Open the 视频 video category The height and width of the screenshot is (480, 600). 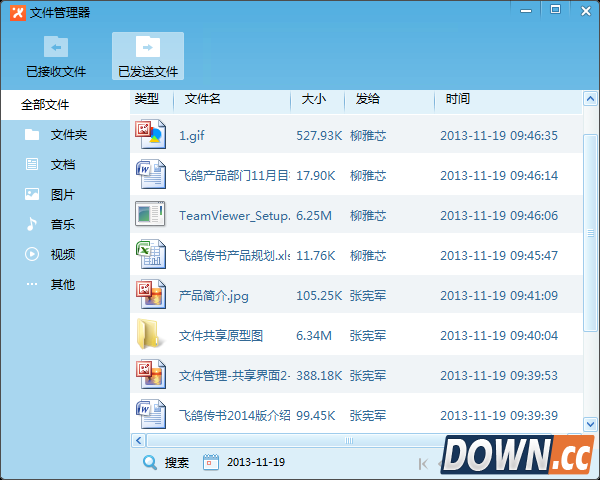(62, 255)
